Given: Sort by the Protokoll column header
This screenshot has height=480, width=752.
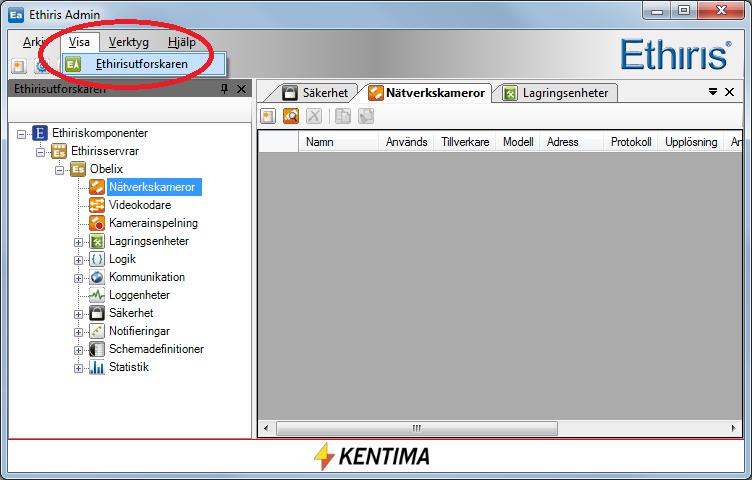Looking at the screenshot, I should coord(631,142).
